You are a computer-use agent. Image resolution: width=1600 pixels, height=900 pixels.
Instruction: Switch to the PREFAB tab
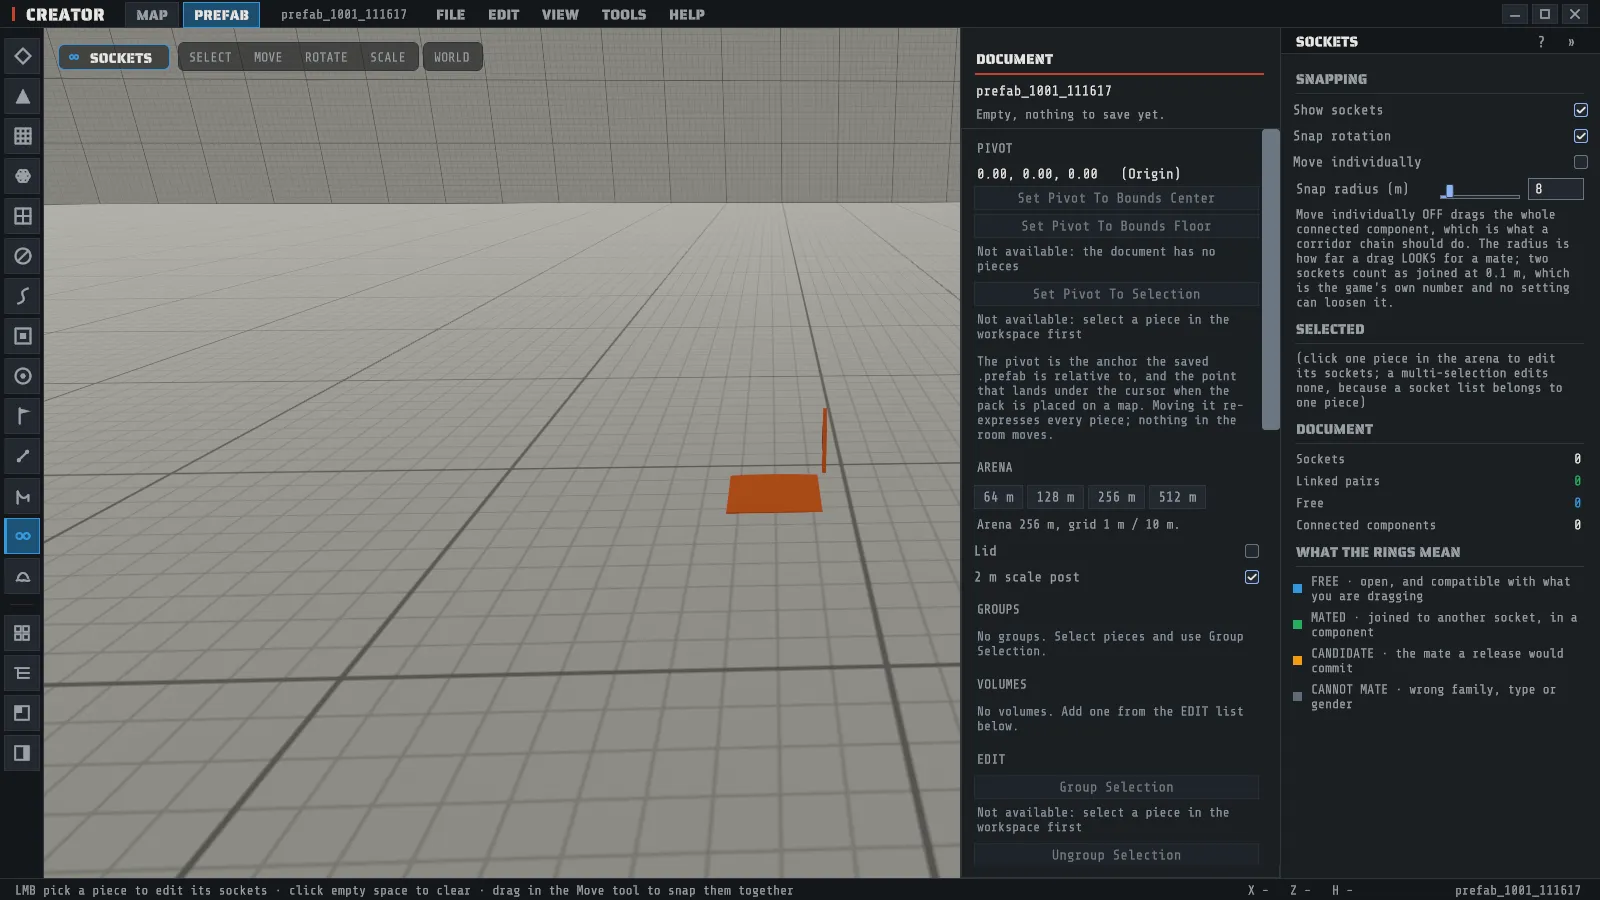(x=221, y=15)
